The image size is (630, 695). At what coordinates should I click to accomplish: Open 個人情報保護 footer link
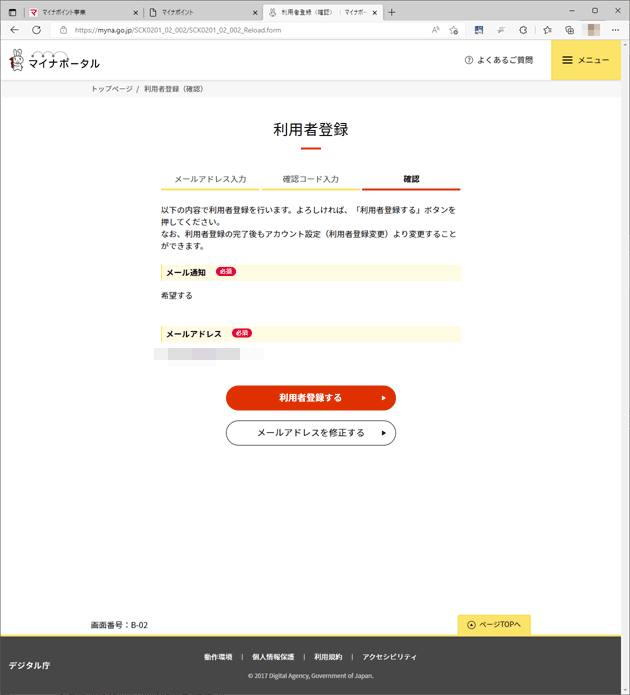click(273, 657)
